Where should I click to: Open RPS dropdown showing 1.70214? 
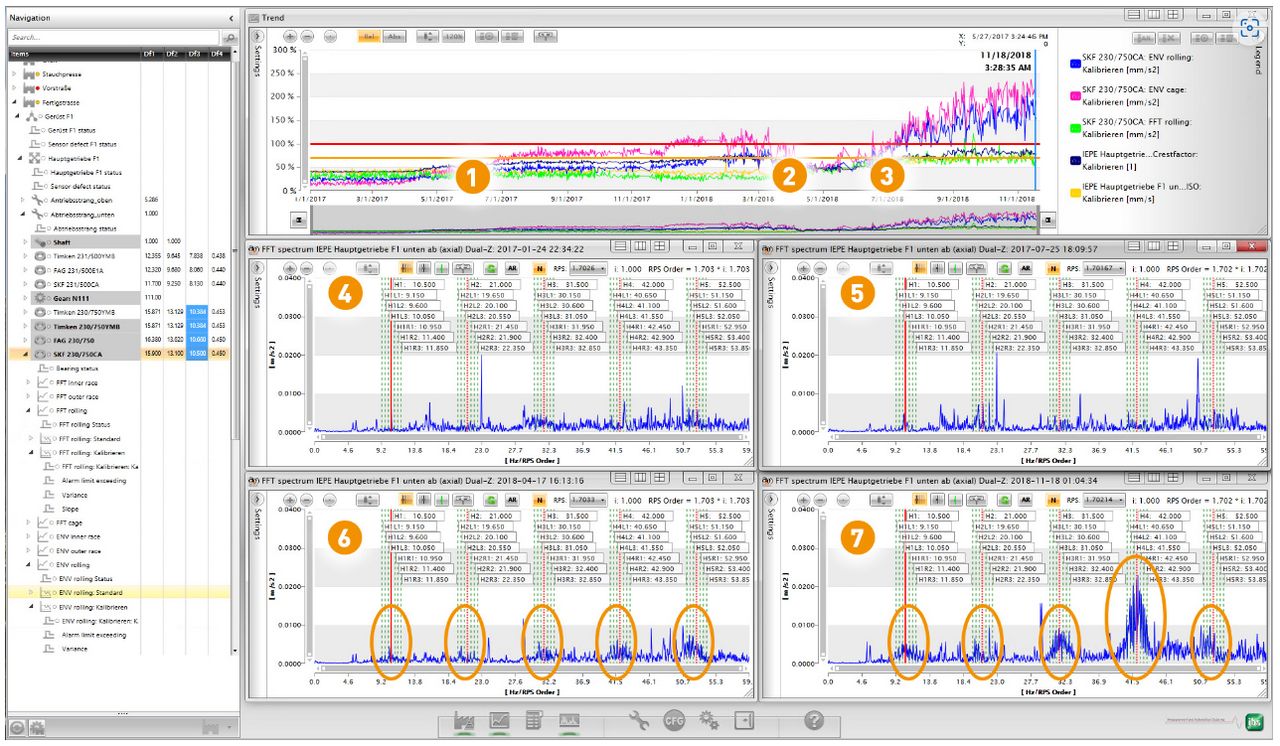tap(1105, 498)
